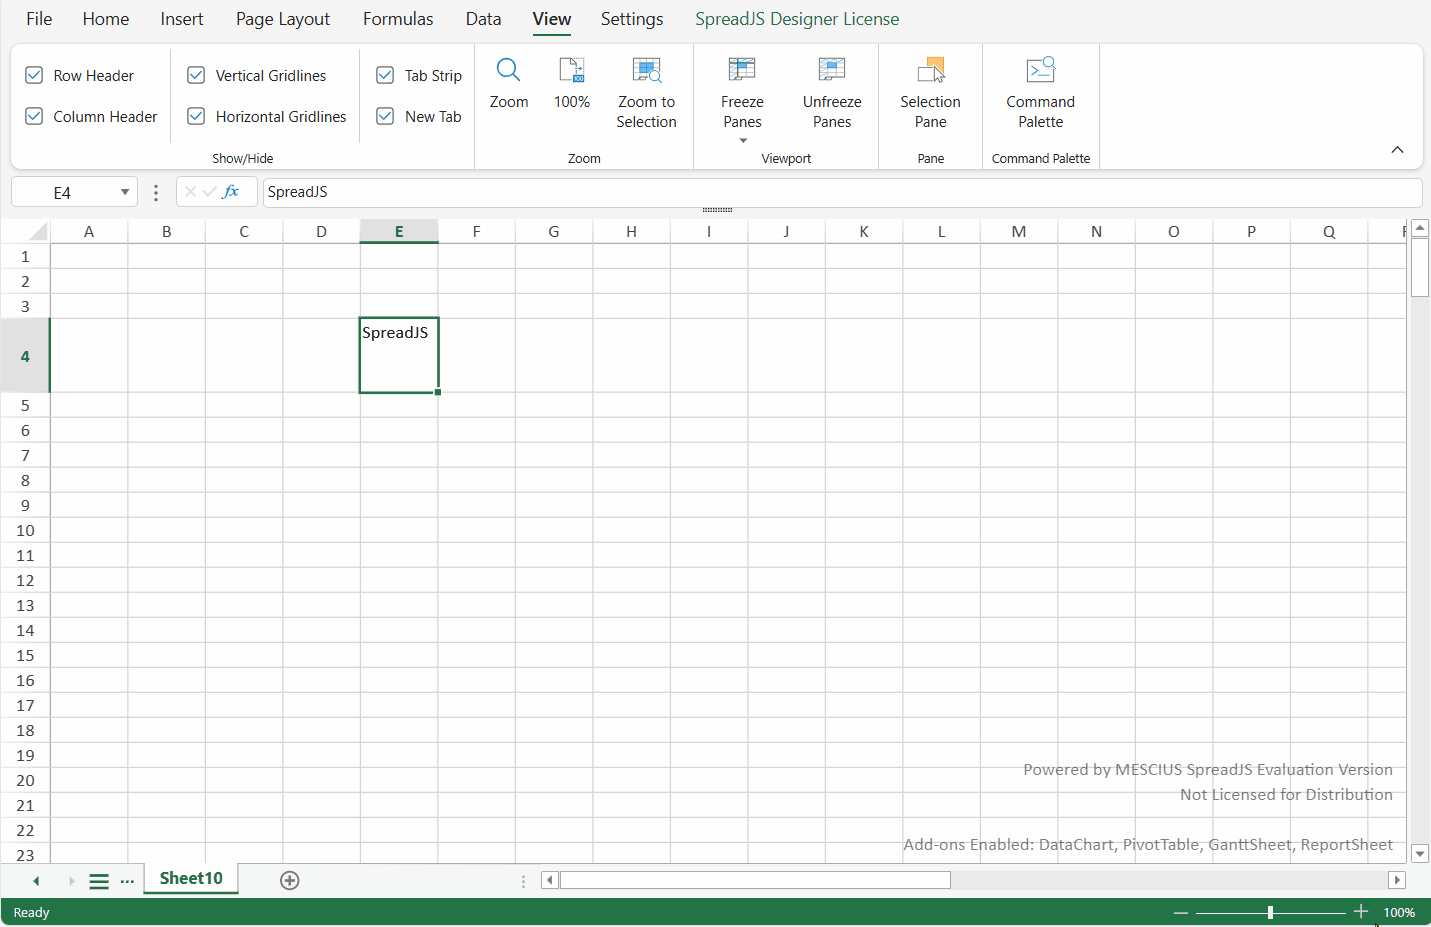This screenshot has width=1431, height=927.
Task: Open the Name Box dropdown arrow
Action: (125, 192)
